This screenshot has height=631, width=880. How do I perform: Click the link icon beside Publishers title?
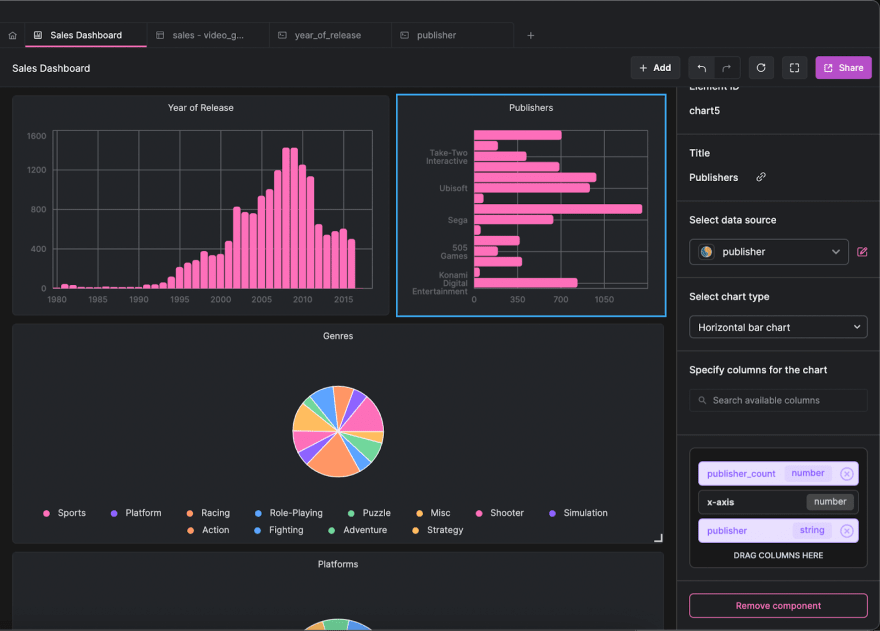pos(761,177)
